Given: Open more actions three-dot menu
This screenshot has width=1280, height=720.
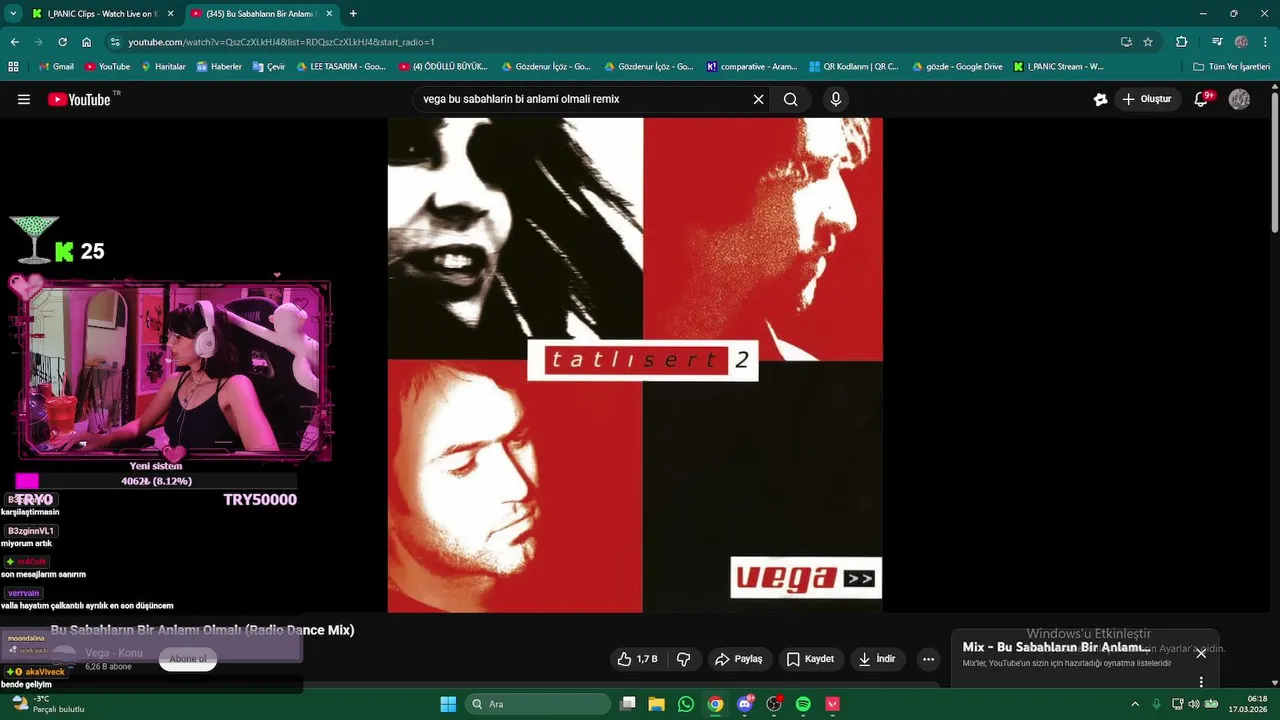Looking at the screenshot, I should pyautogui.click(x=928, y=659).
